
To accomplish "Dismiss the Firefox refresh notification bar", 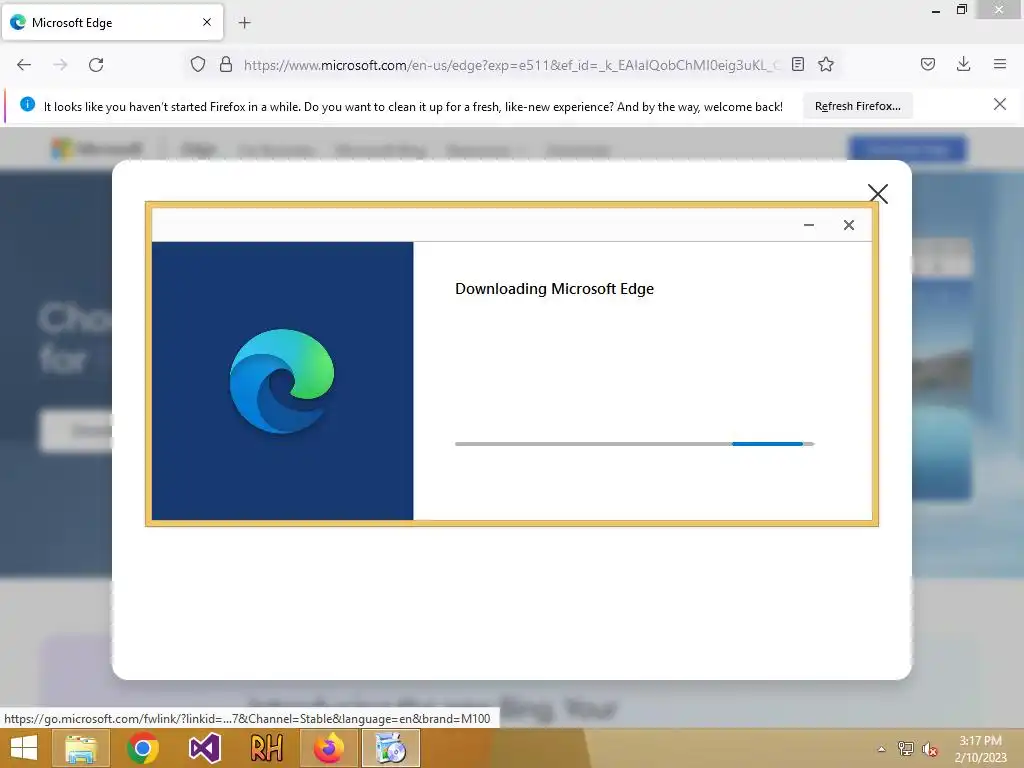I will tap(999, 104).
